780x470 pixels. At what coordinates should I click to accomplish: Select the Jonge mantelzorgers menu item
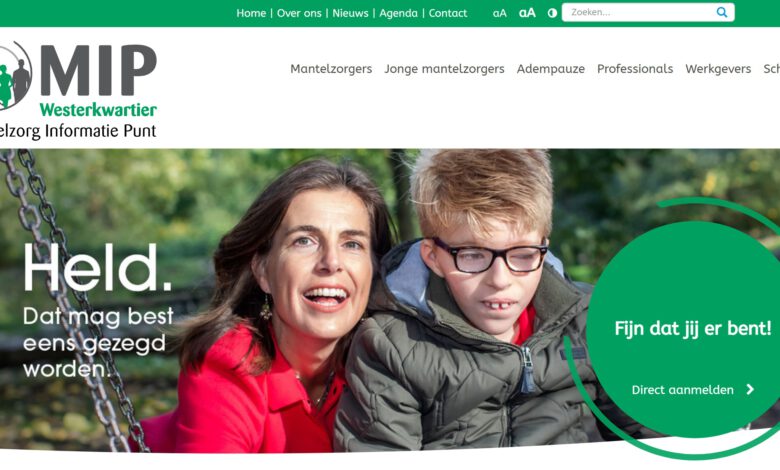444,69
